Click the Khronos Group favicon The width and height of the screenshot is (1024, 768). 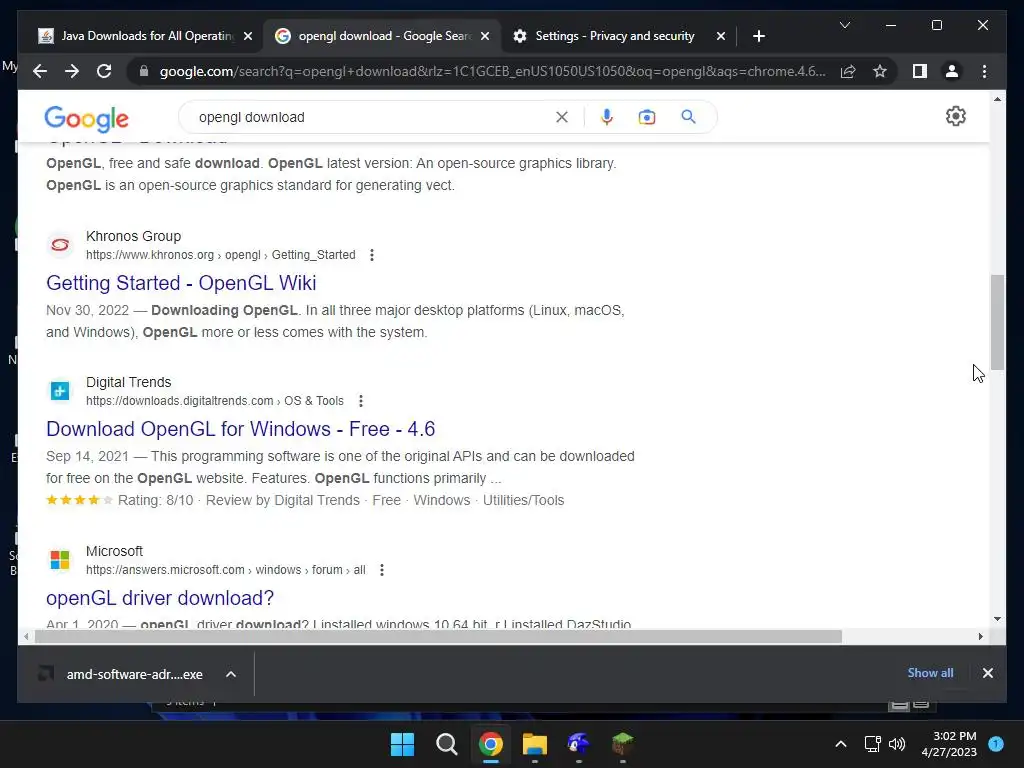coord(60,245)
